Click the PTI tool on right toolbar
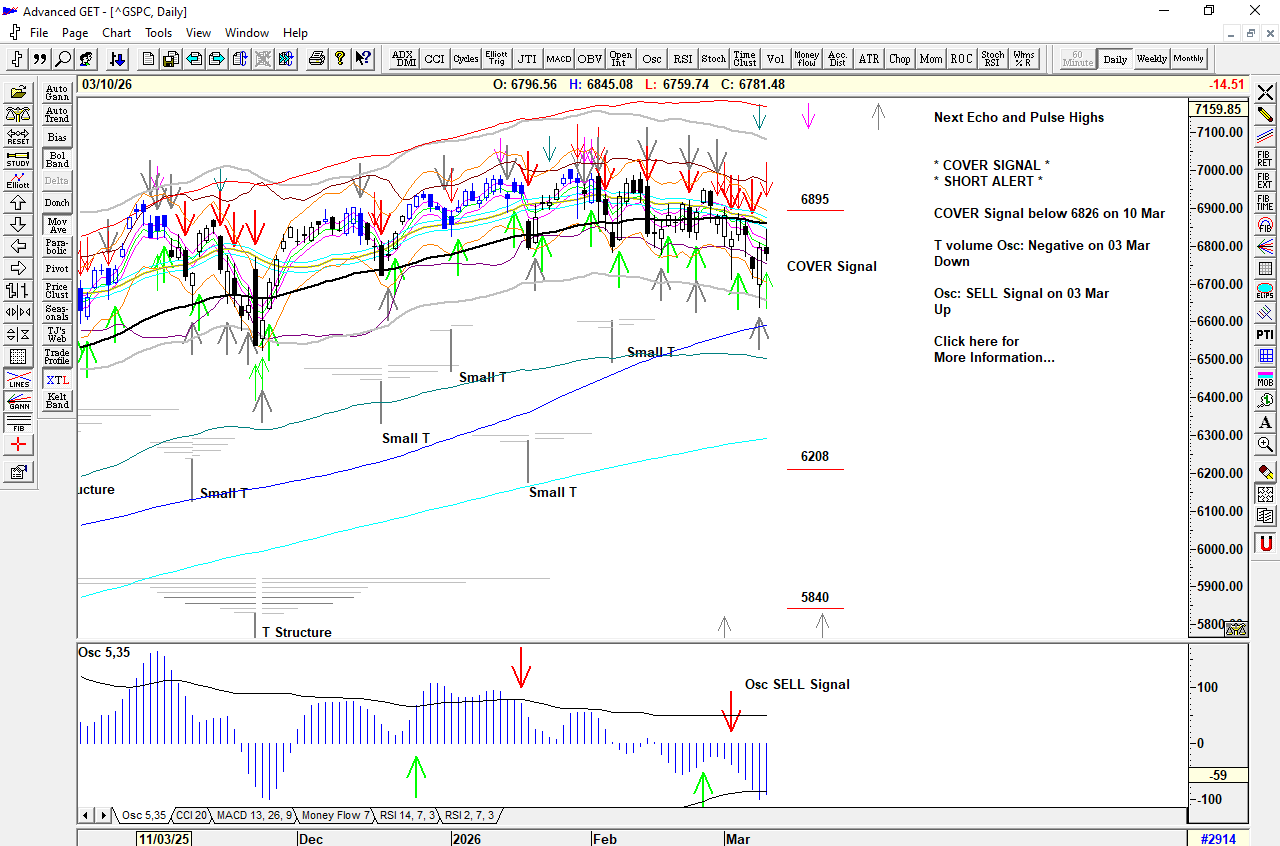Screen dimensions: 1280x846 tap(1265, 334)
